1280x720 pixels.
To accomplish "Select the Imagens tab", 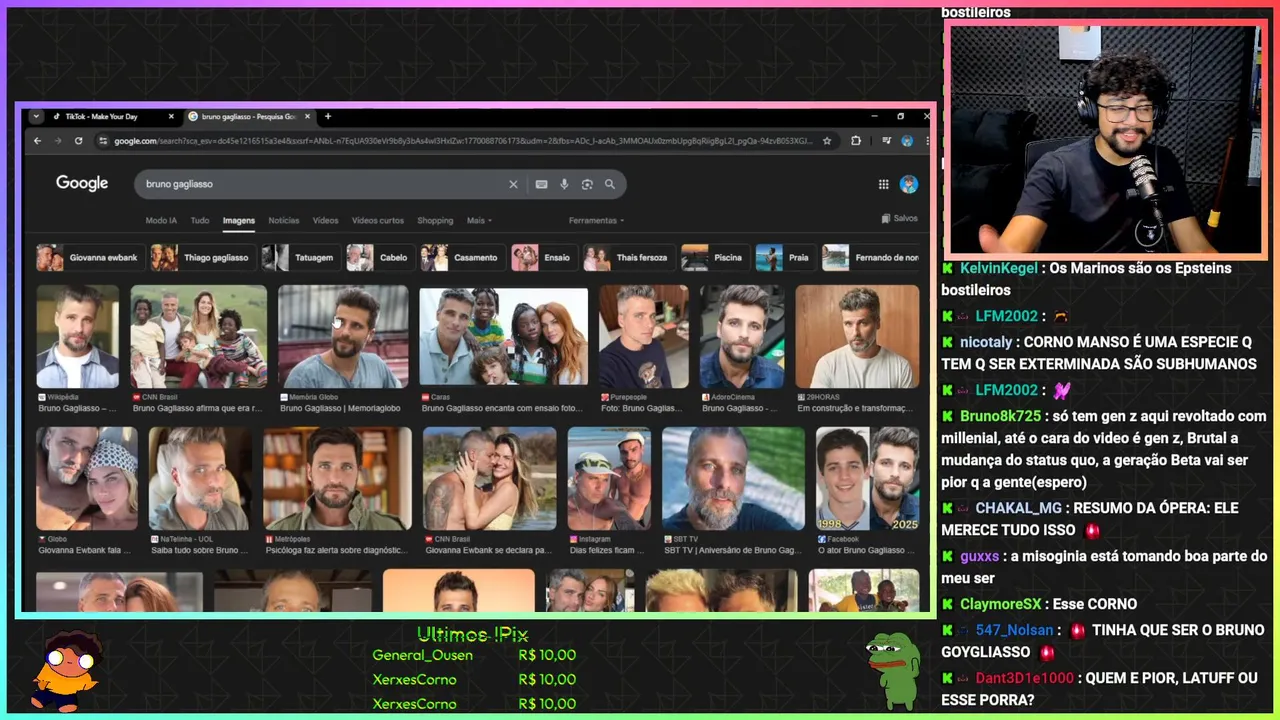I will [239, 220].
